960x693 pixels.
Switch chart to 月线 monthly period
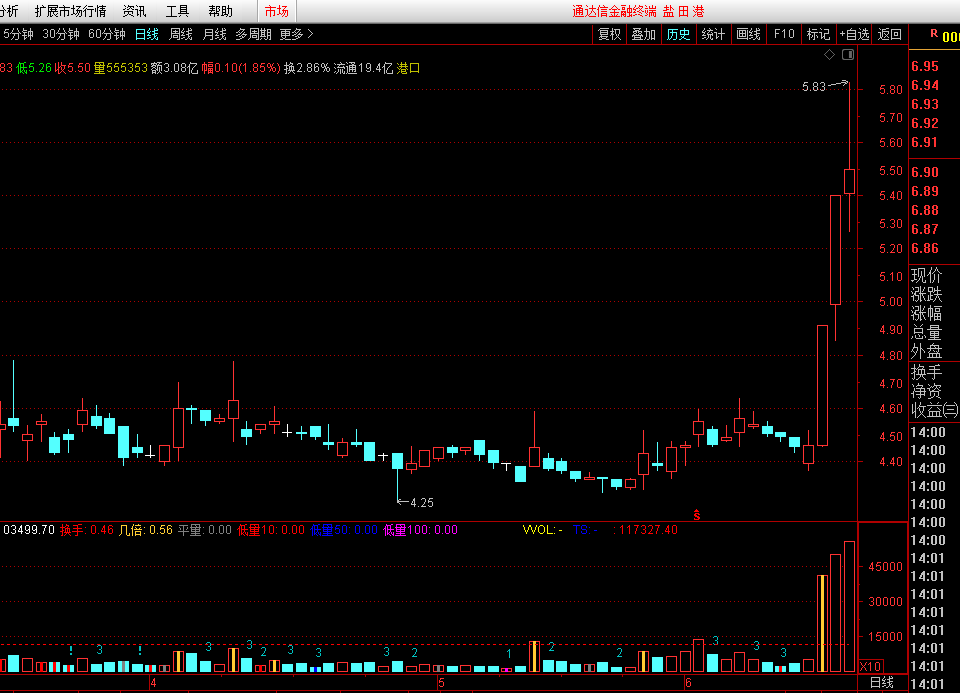click(214, 34)
